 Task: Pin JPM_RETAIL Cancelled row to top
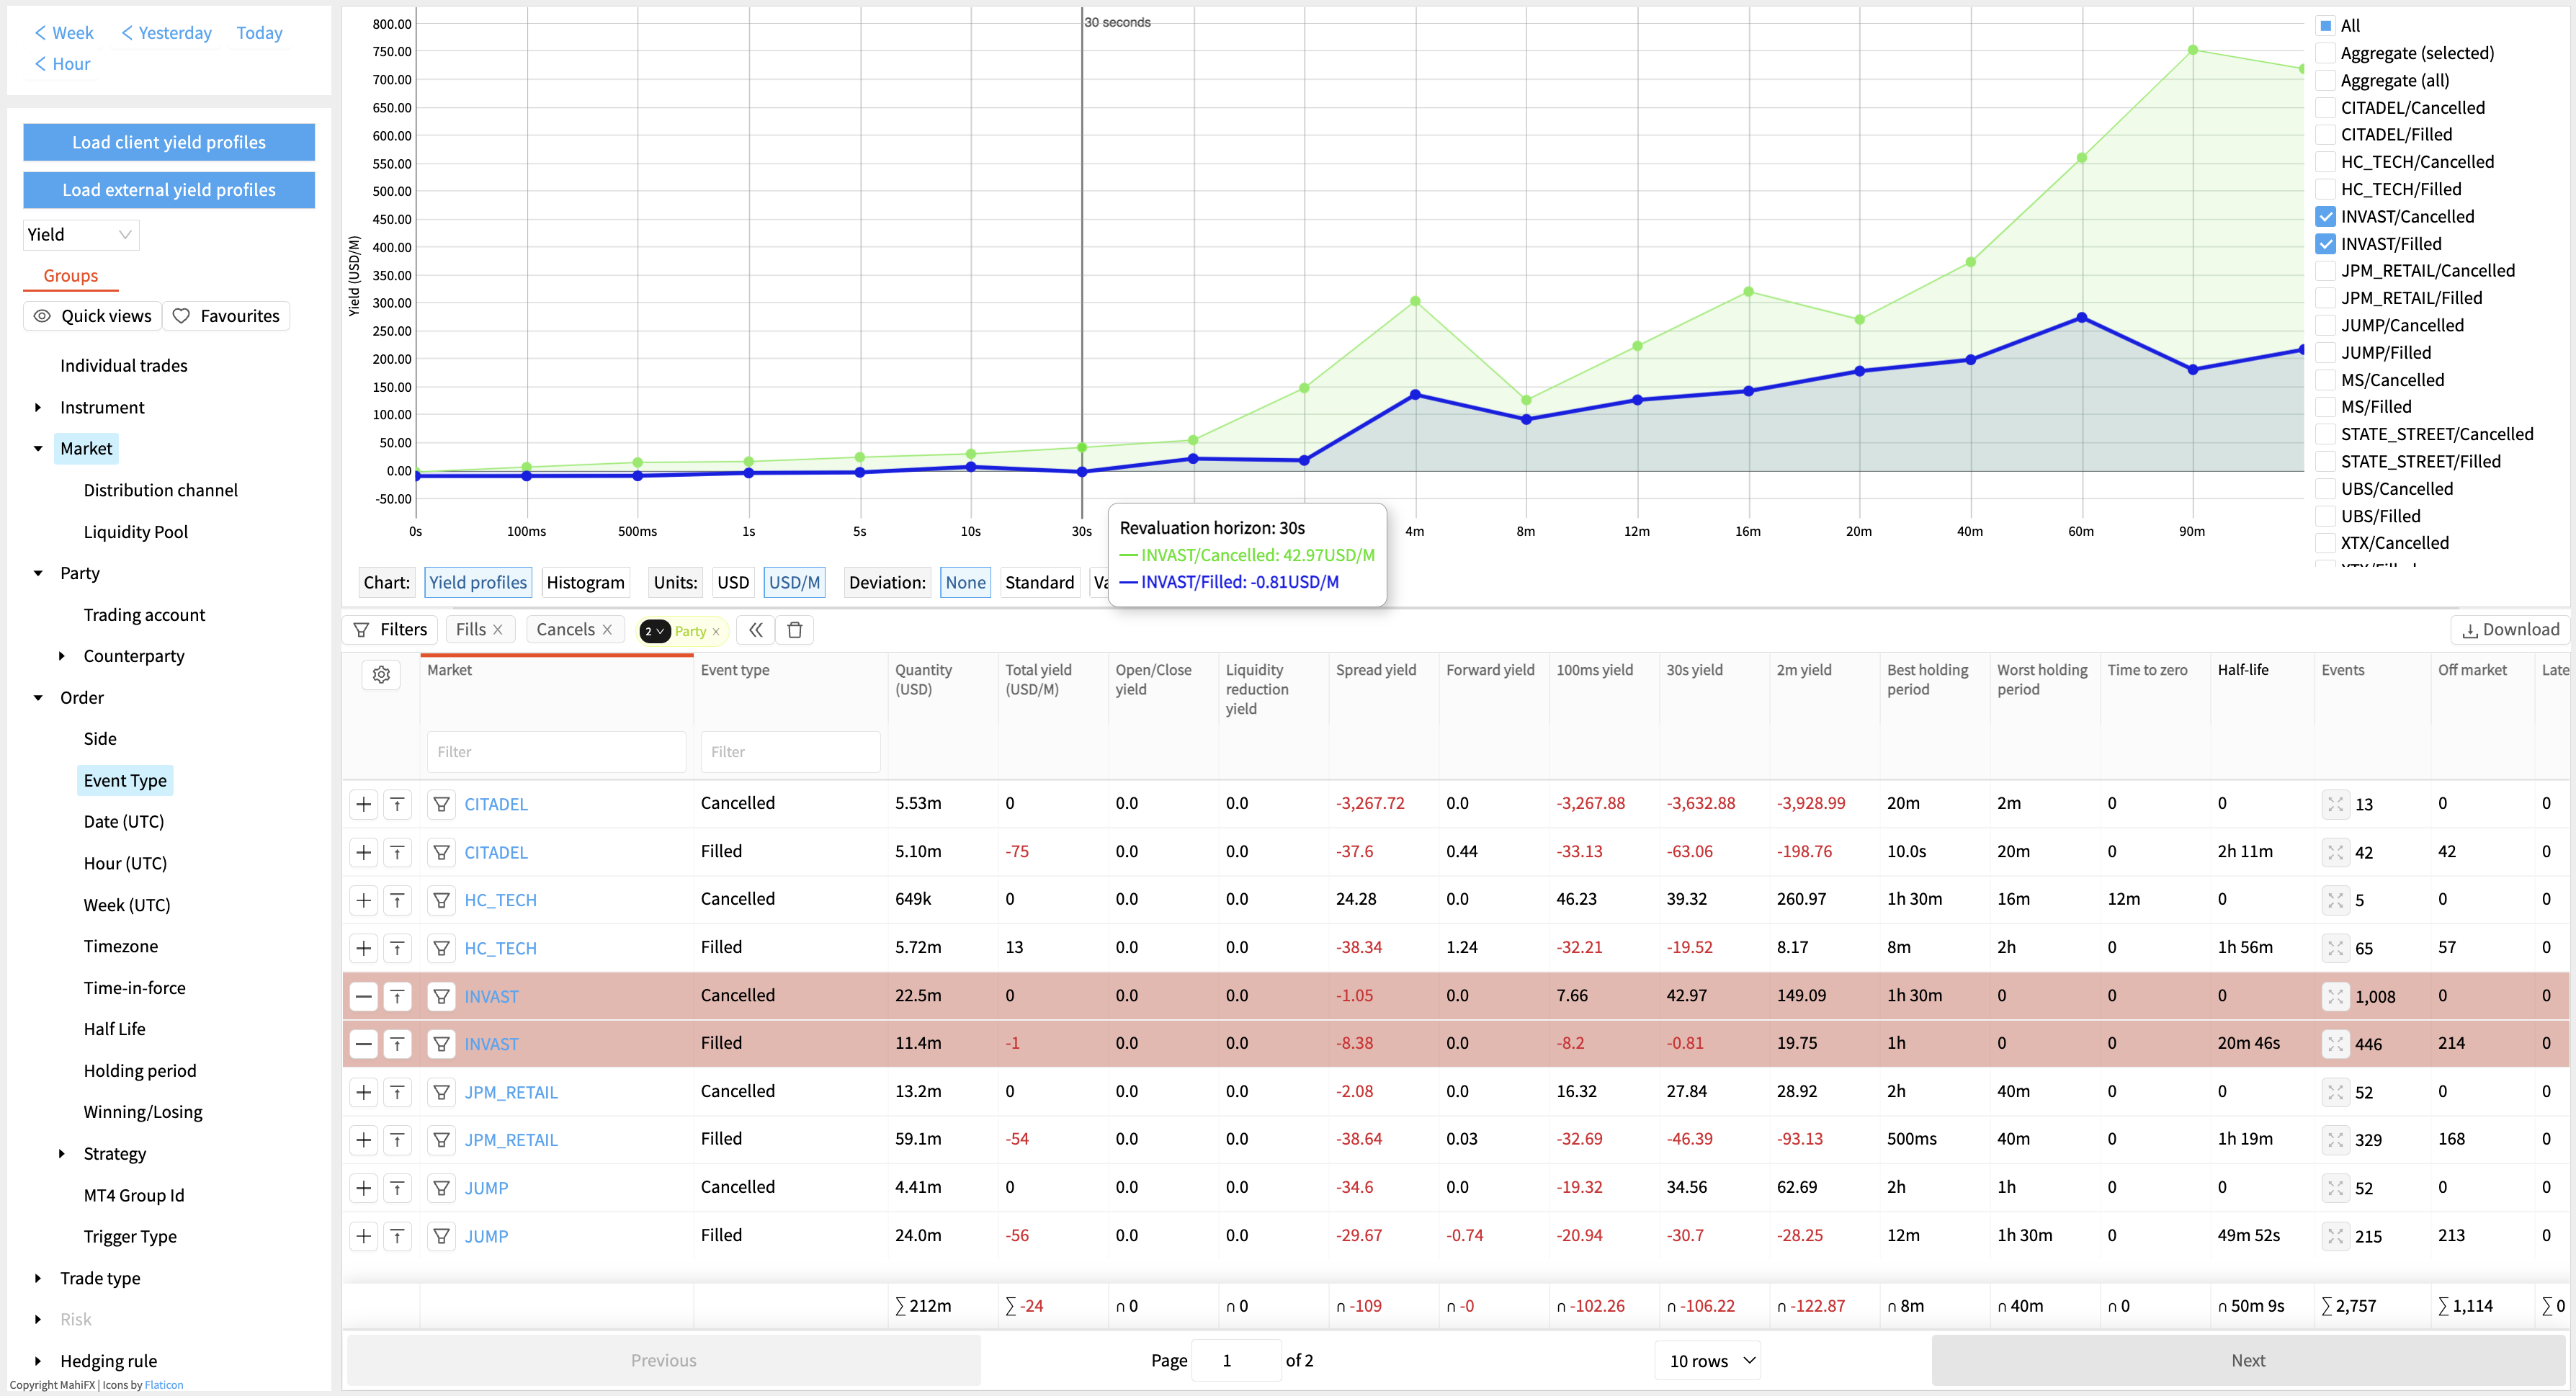coord(397,1092)
